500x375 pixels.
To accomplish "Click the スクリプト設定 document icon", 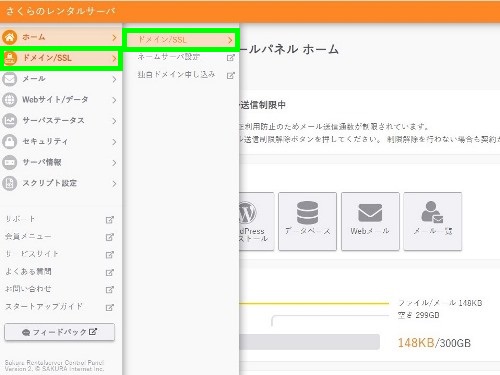I will point(10,183).
